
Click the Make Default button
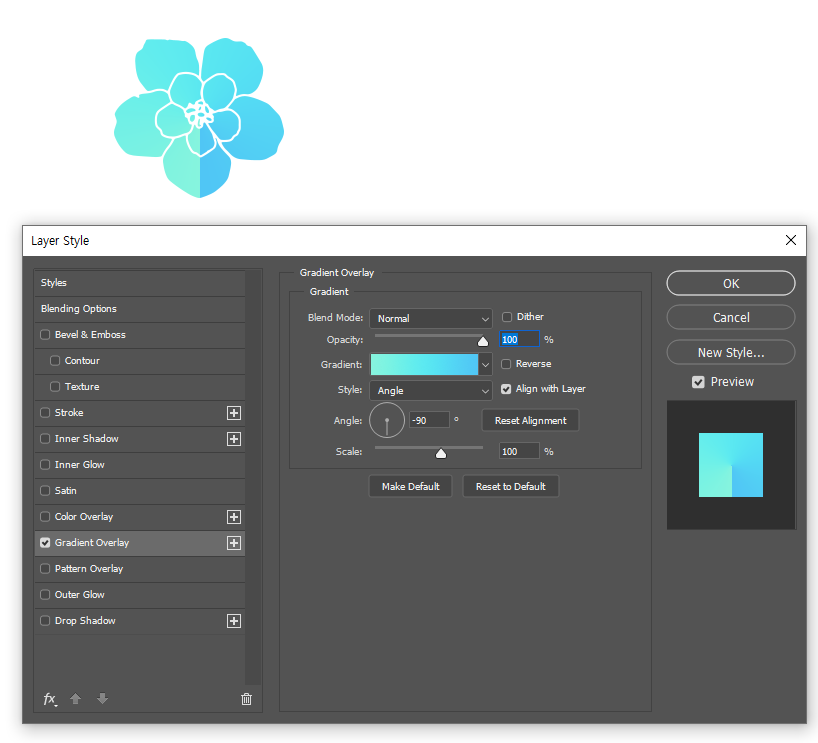pos(411,486)
